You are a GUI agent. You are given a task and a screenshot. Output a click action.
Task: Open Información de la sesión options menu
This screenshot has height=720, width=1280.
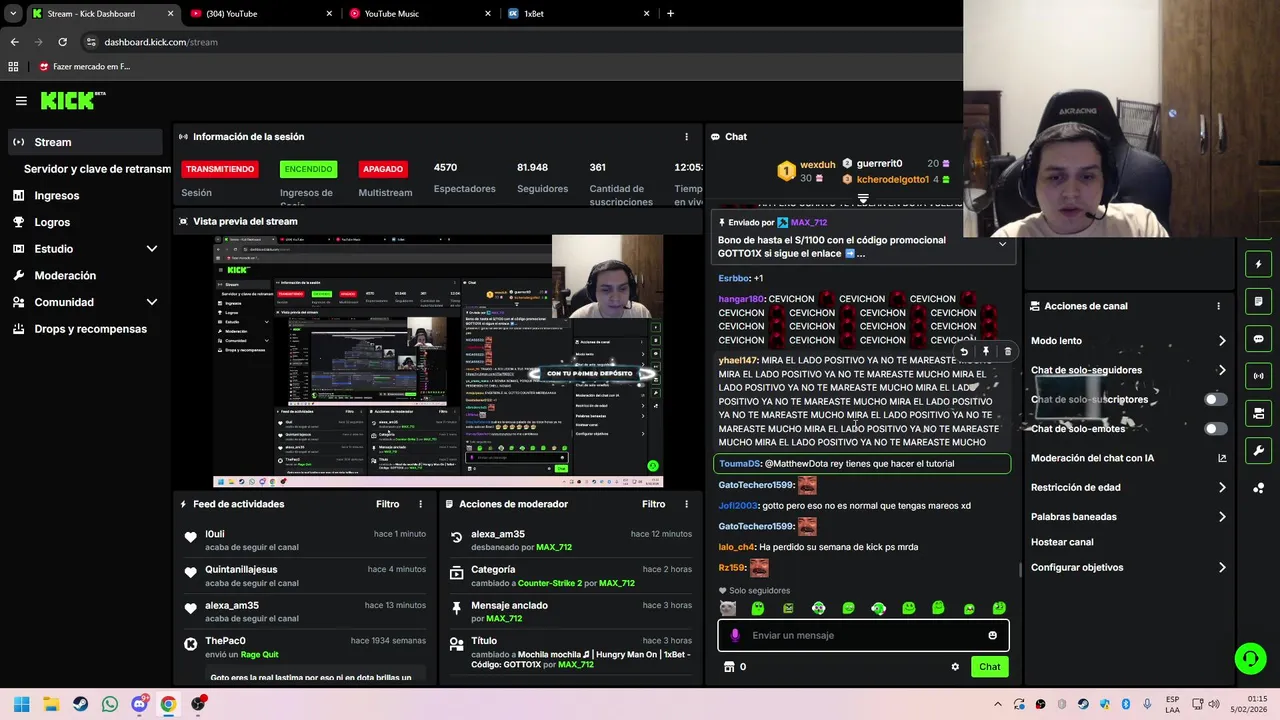686,137
